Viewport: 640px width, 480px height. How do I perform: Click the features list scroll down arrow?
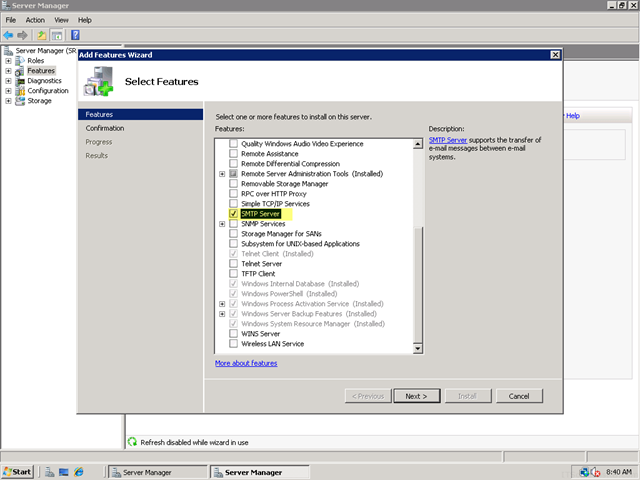coord(418,349)
